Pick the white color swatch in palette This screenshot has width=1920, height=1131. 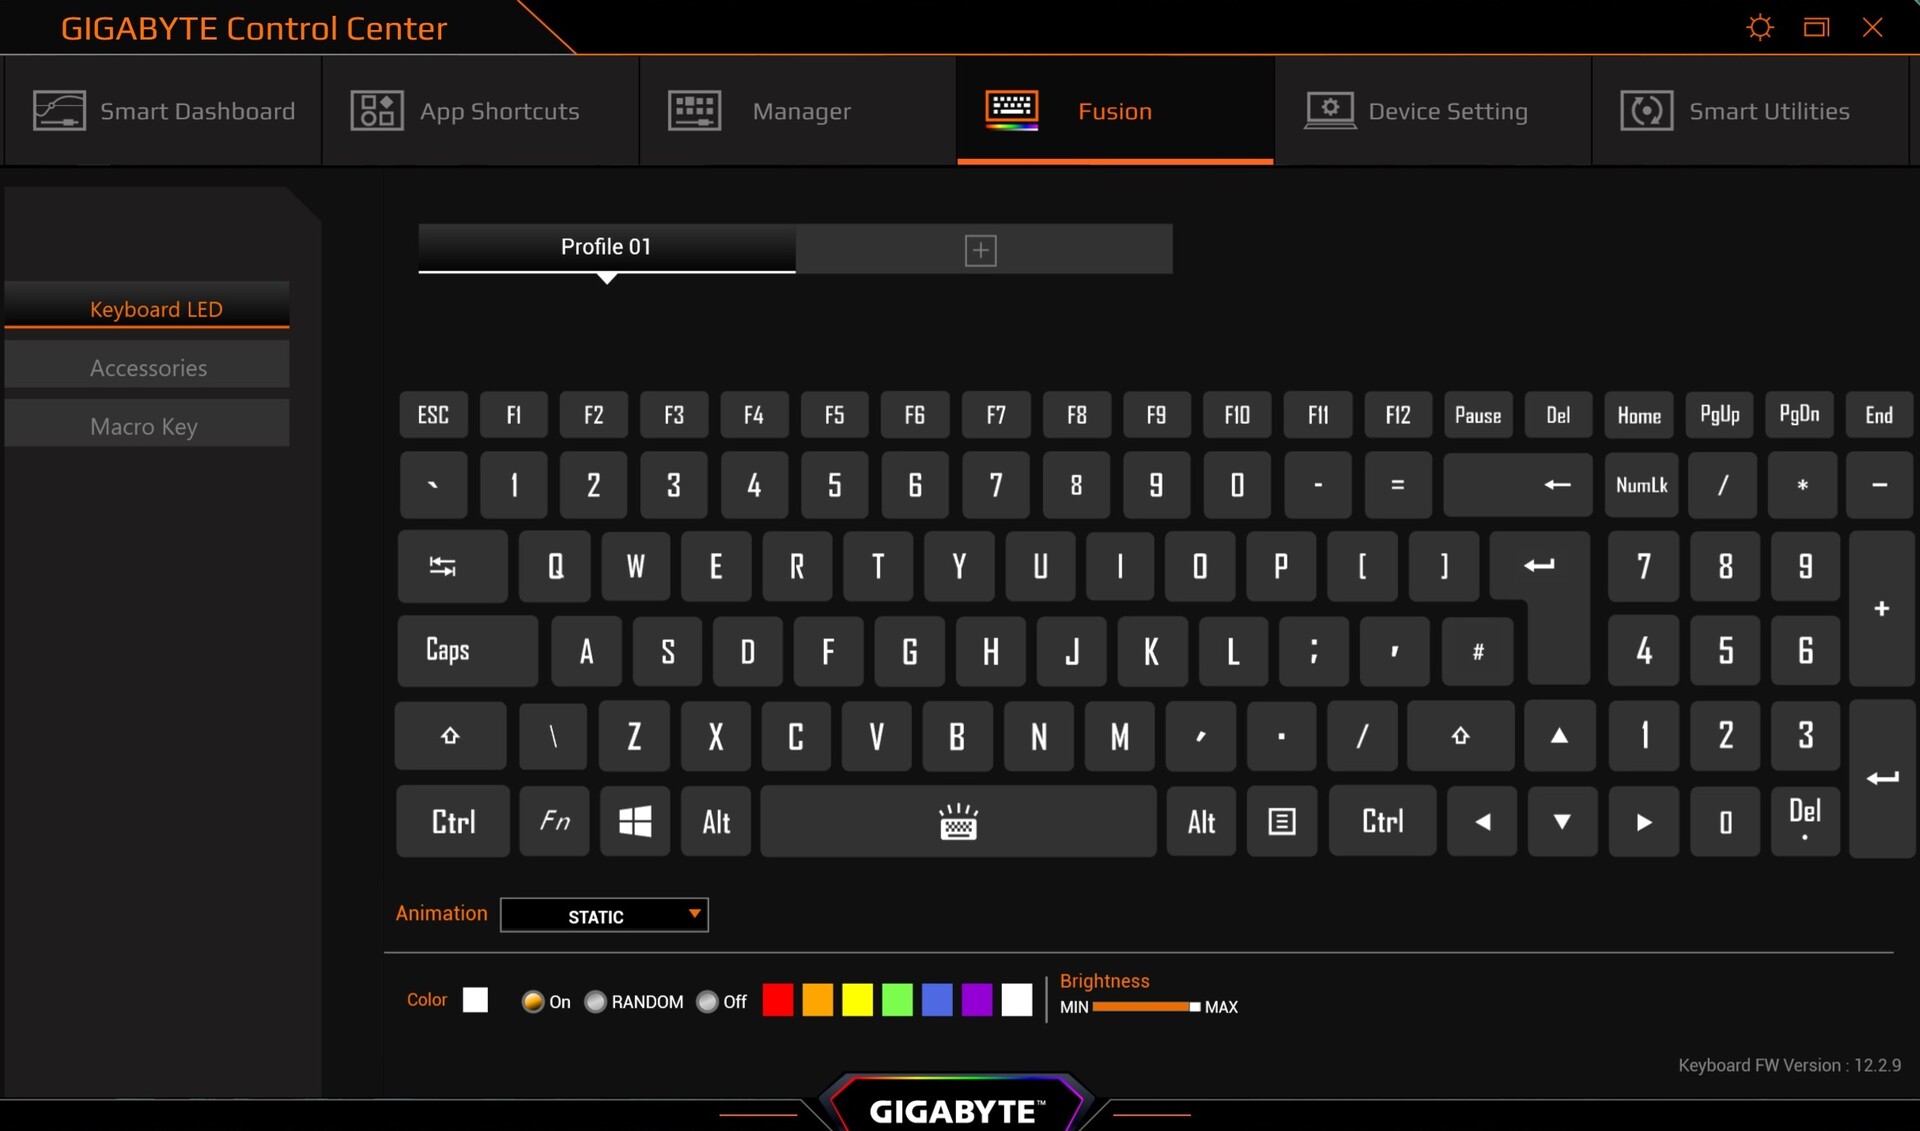(1017, 1000)
